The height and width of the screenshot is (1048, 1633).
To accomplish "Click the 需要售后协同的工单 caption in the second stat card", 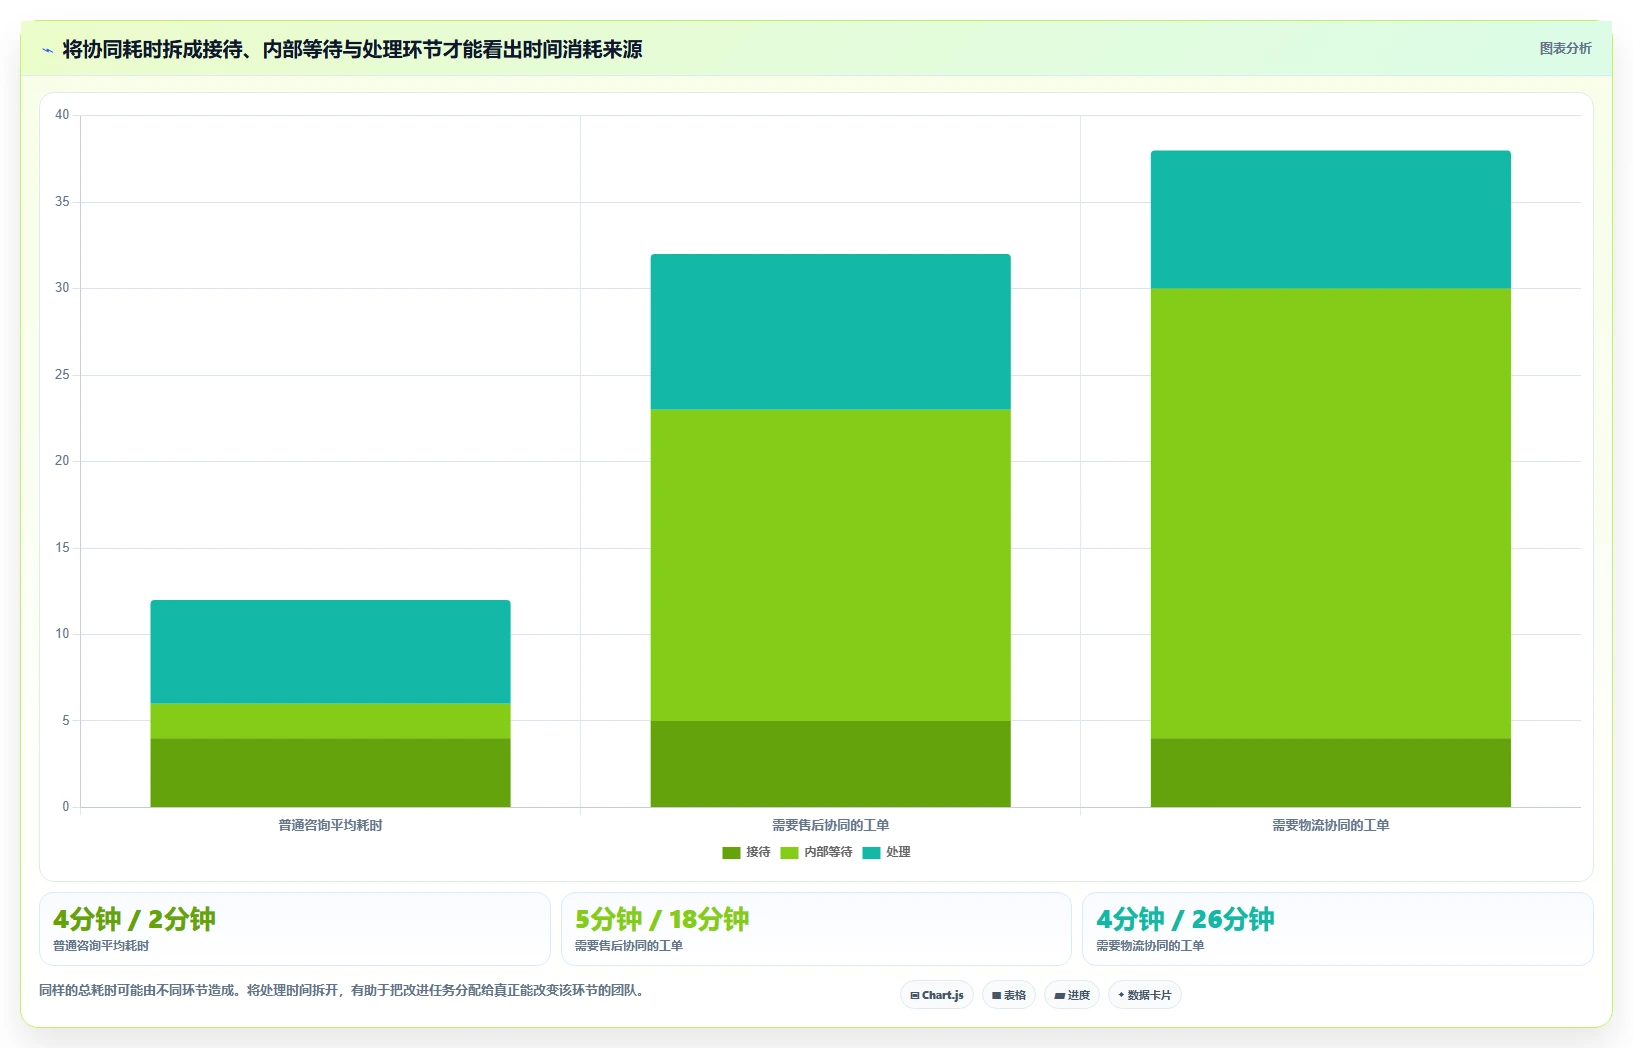I will pos(629,946).
